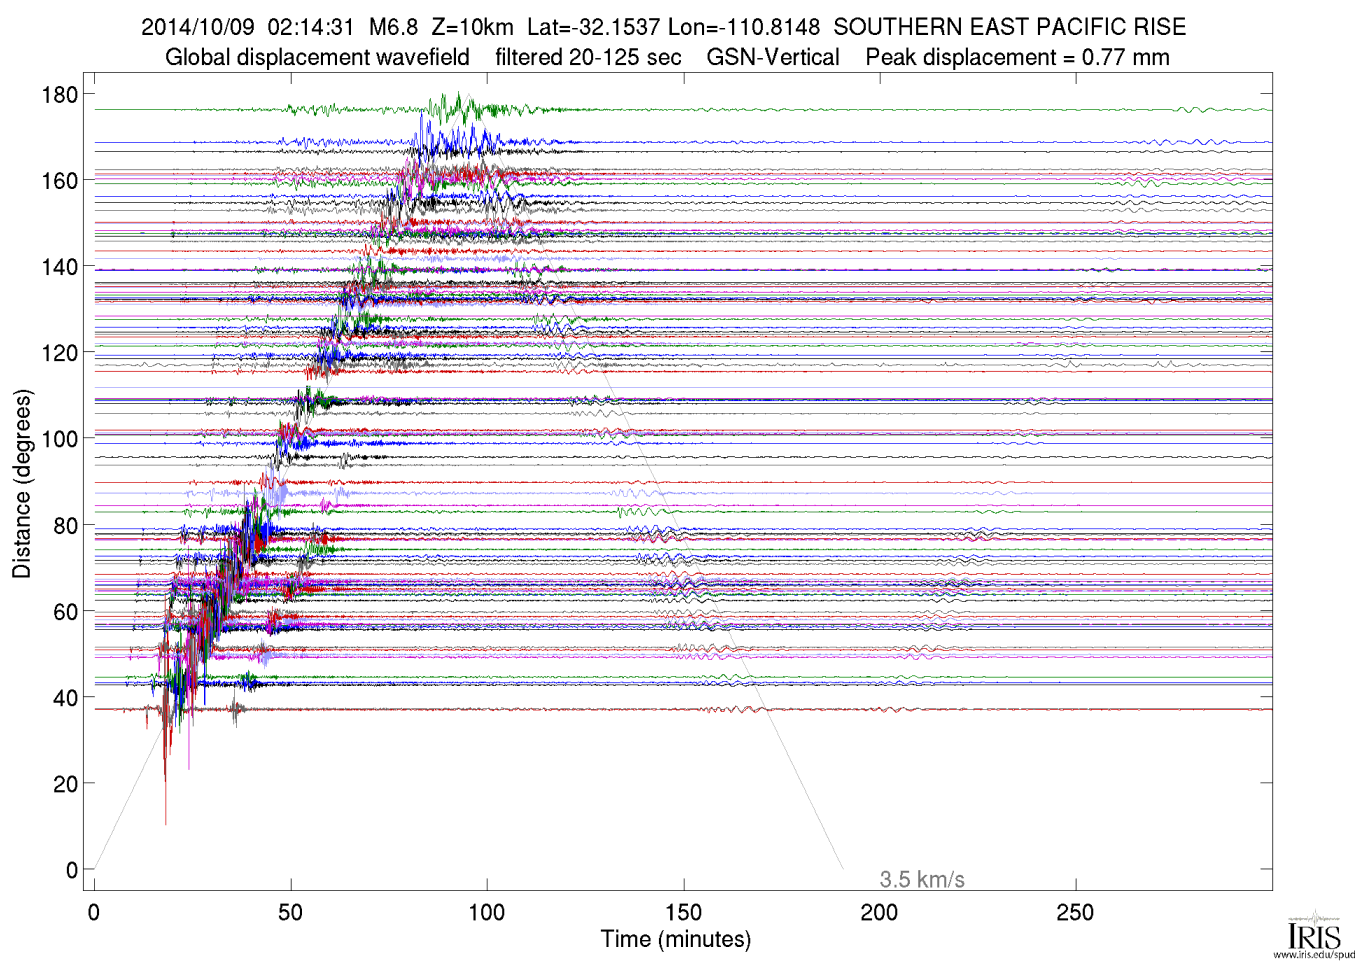Click the filtered 20-125 sec text

point(588,58)
